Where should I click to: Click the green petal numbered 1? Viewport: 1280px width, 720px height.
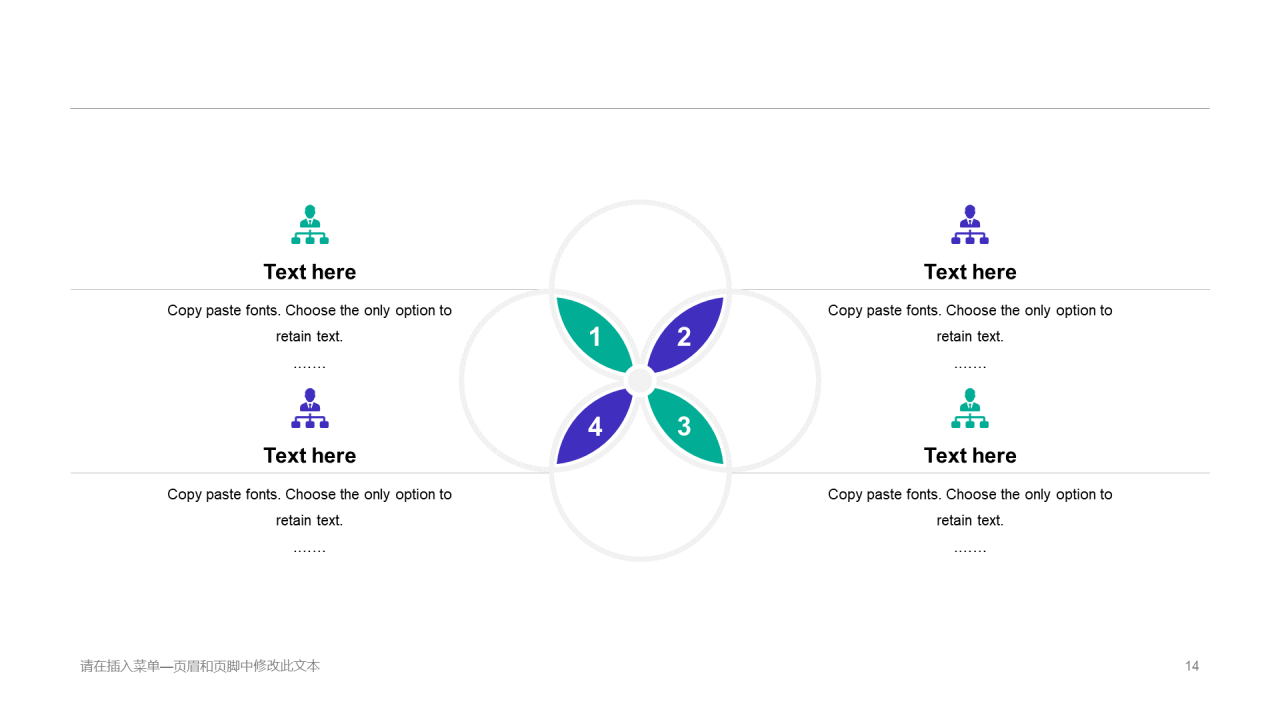click(x=595, y=336)
